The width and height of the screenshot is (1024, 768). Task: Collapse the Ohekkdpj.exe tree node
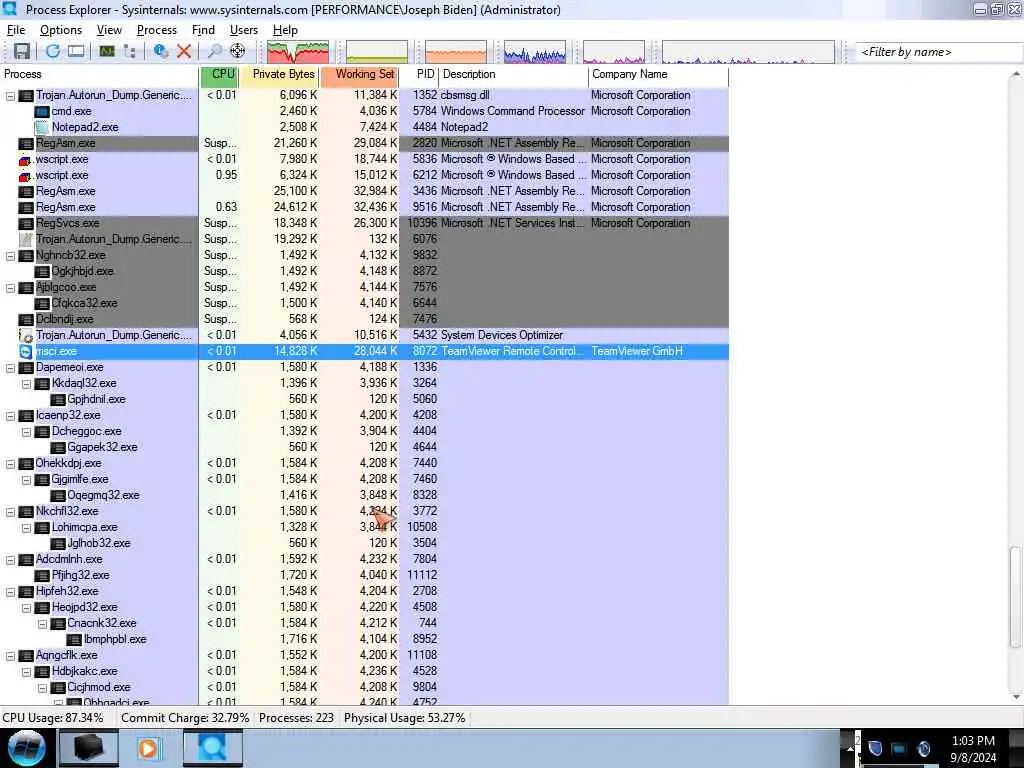click(x=10, y=464)
